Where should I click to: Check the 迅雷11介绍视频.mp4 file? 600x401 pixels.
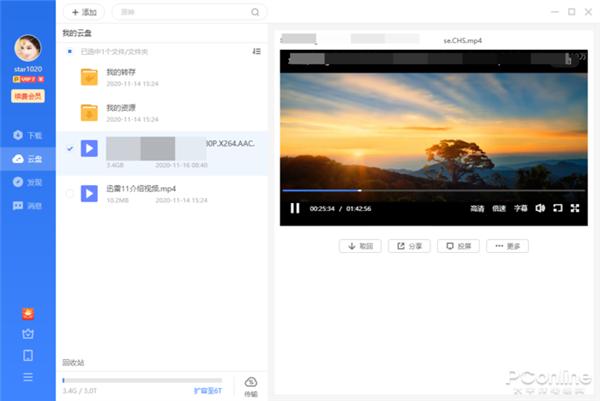click(69, 193)
